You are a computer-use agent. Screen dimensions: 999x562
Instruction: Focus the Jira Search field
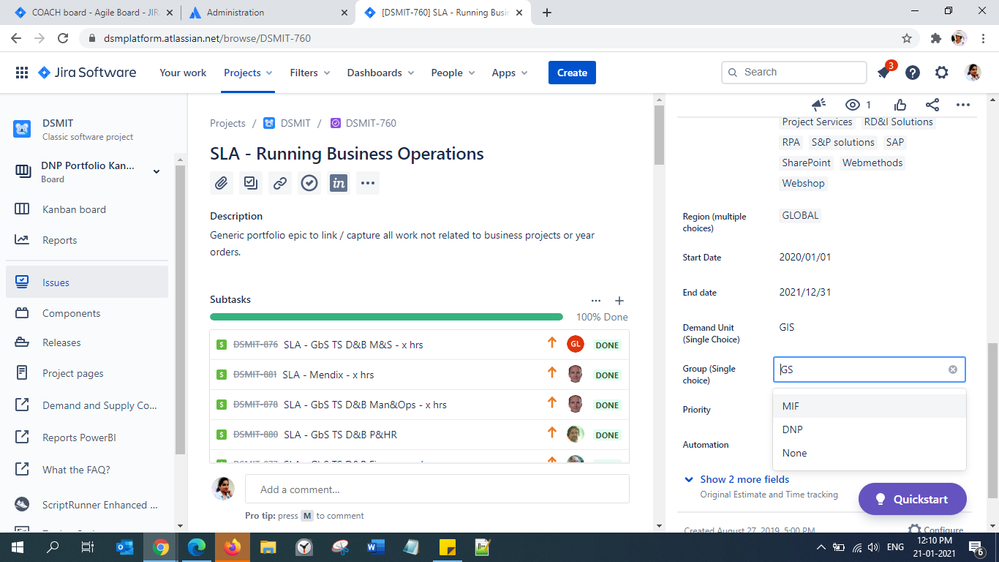click(794, 72)
